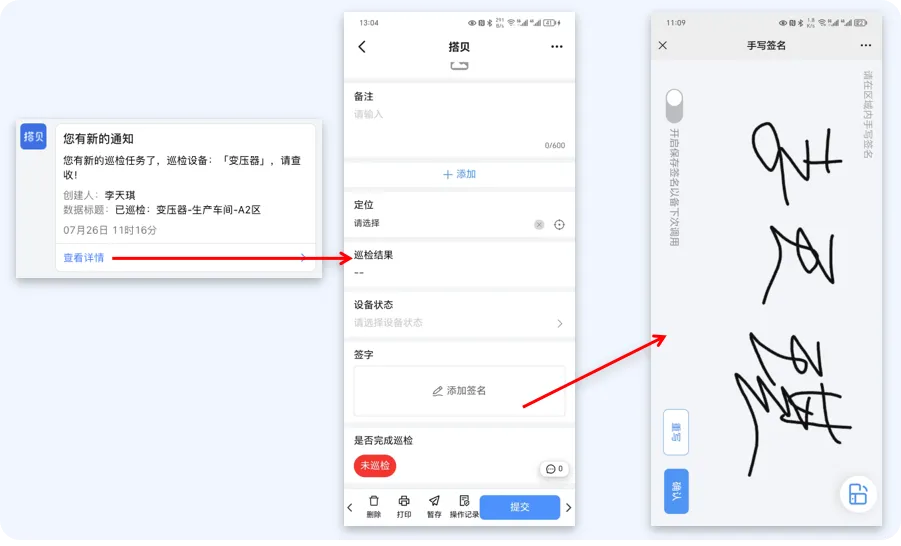Toggle the save-signature switch (开启保存签名)
901x546 pixels.
[x=675, y=105]
